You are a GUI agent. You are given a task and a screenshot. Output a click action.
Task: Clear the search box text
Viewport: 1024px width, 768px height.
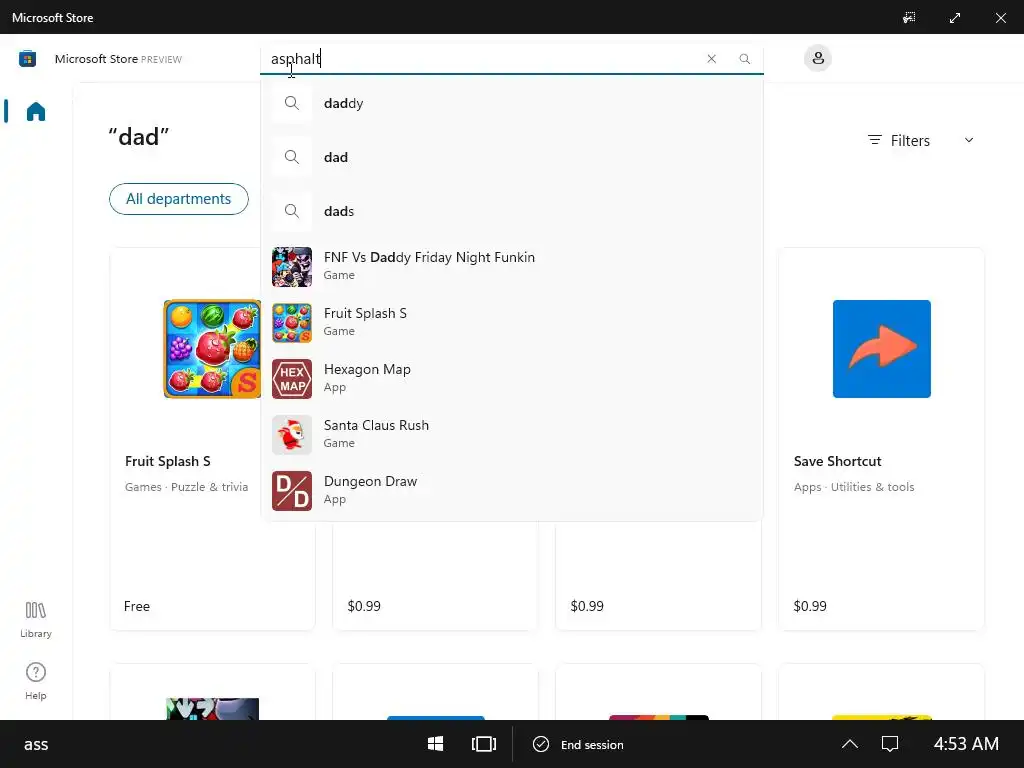tap(711, 59)
